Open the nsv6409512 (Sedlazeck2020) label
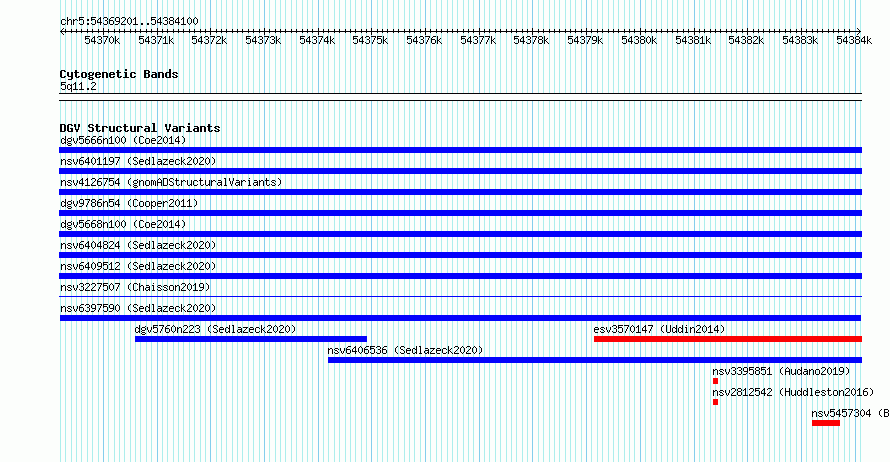 tap(138, 266)
